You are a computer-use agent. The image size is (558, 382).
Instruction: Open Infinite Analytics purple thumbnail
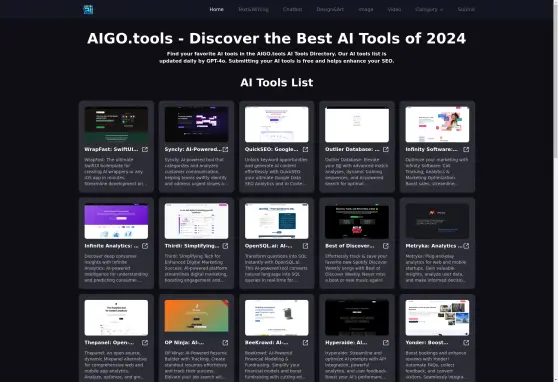(x=116, y=221)
